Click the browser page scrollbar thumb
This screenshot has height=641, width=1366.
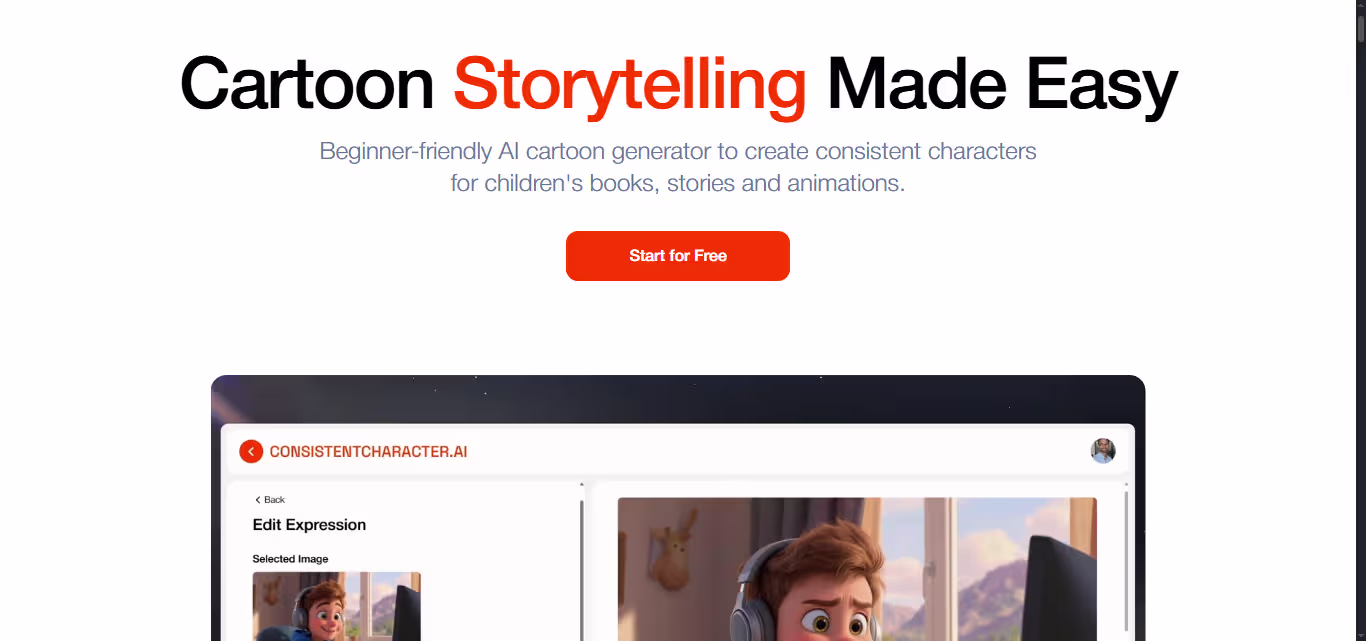click(1361, 27)
